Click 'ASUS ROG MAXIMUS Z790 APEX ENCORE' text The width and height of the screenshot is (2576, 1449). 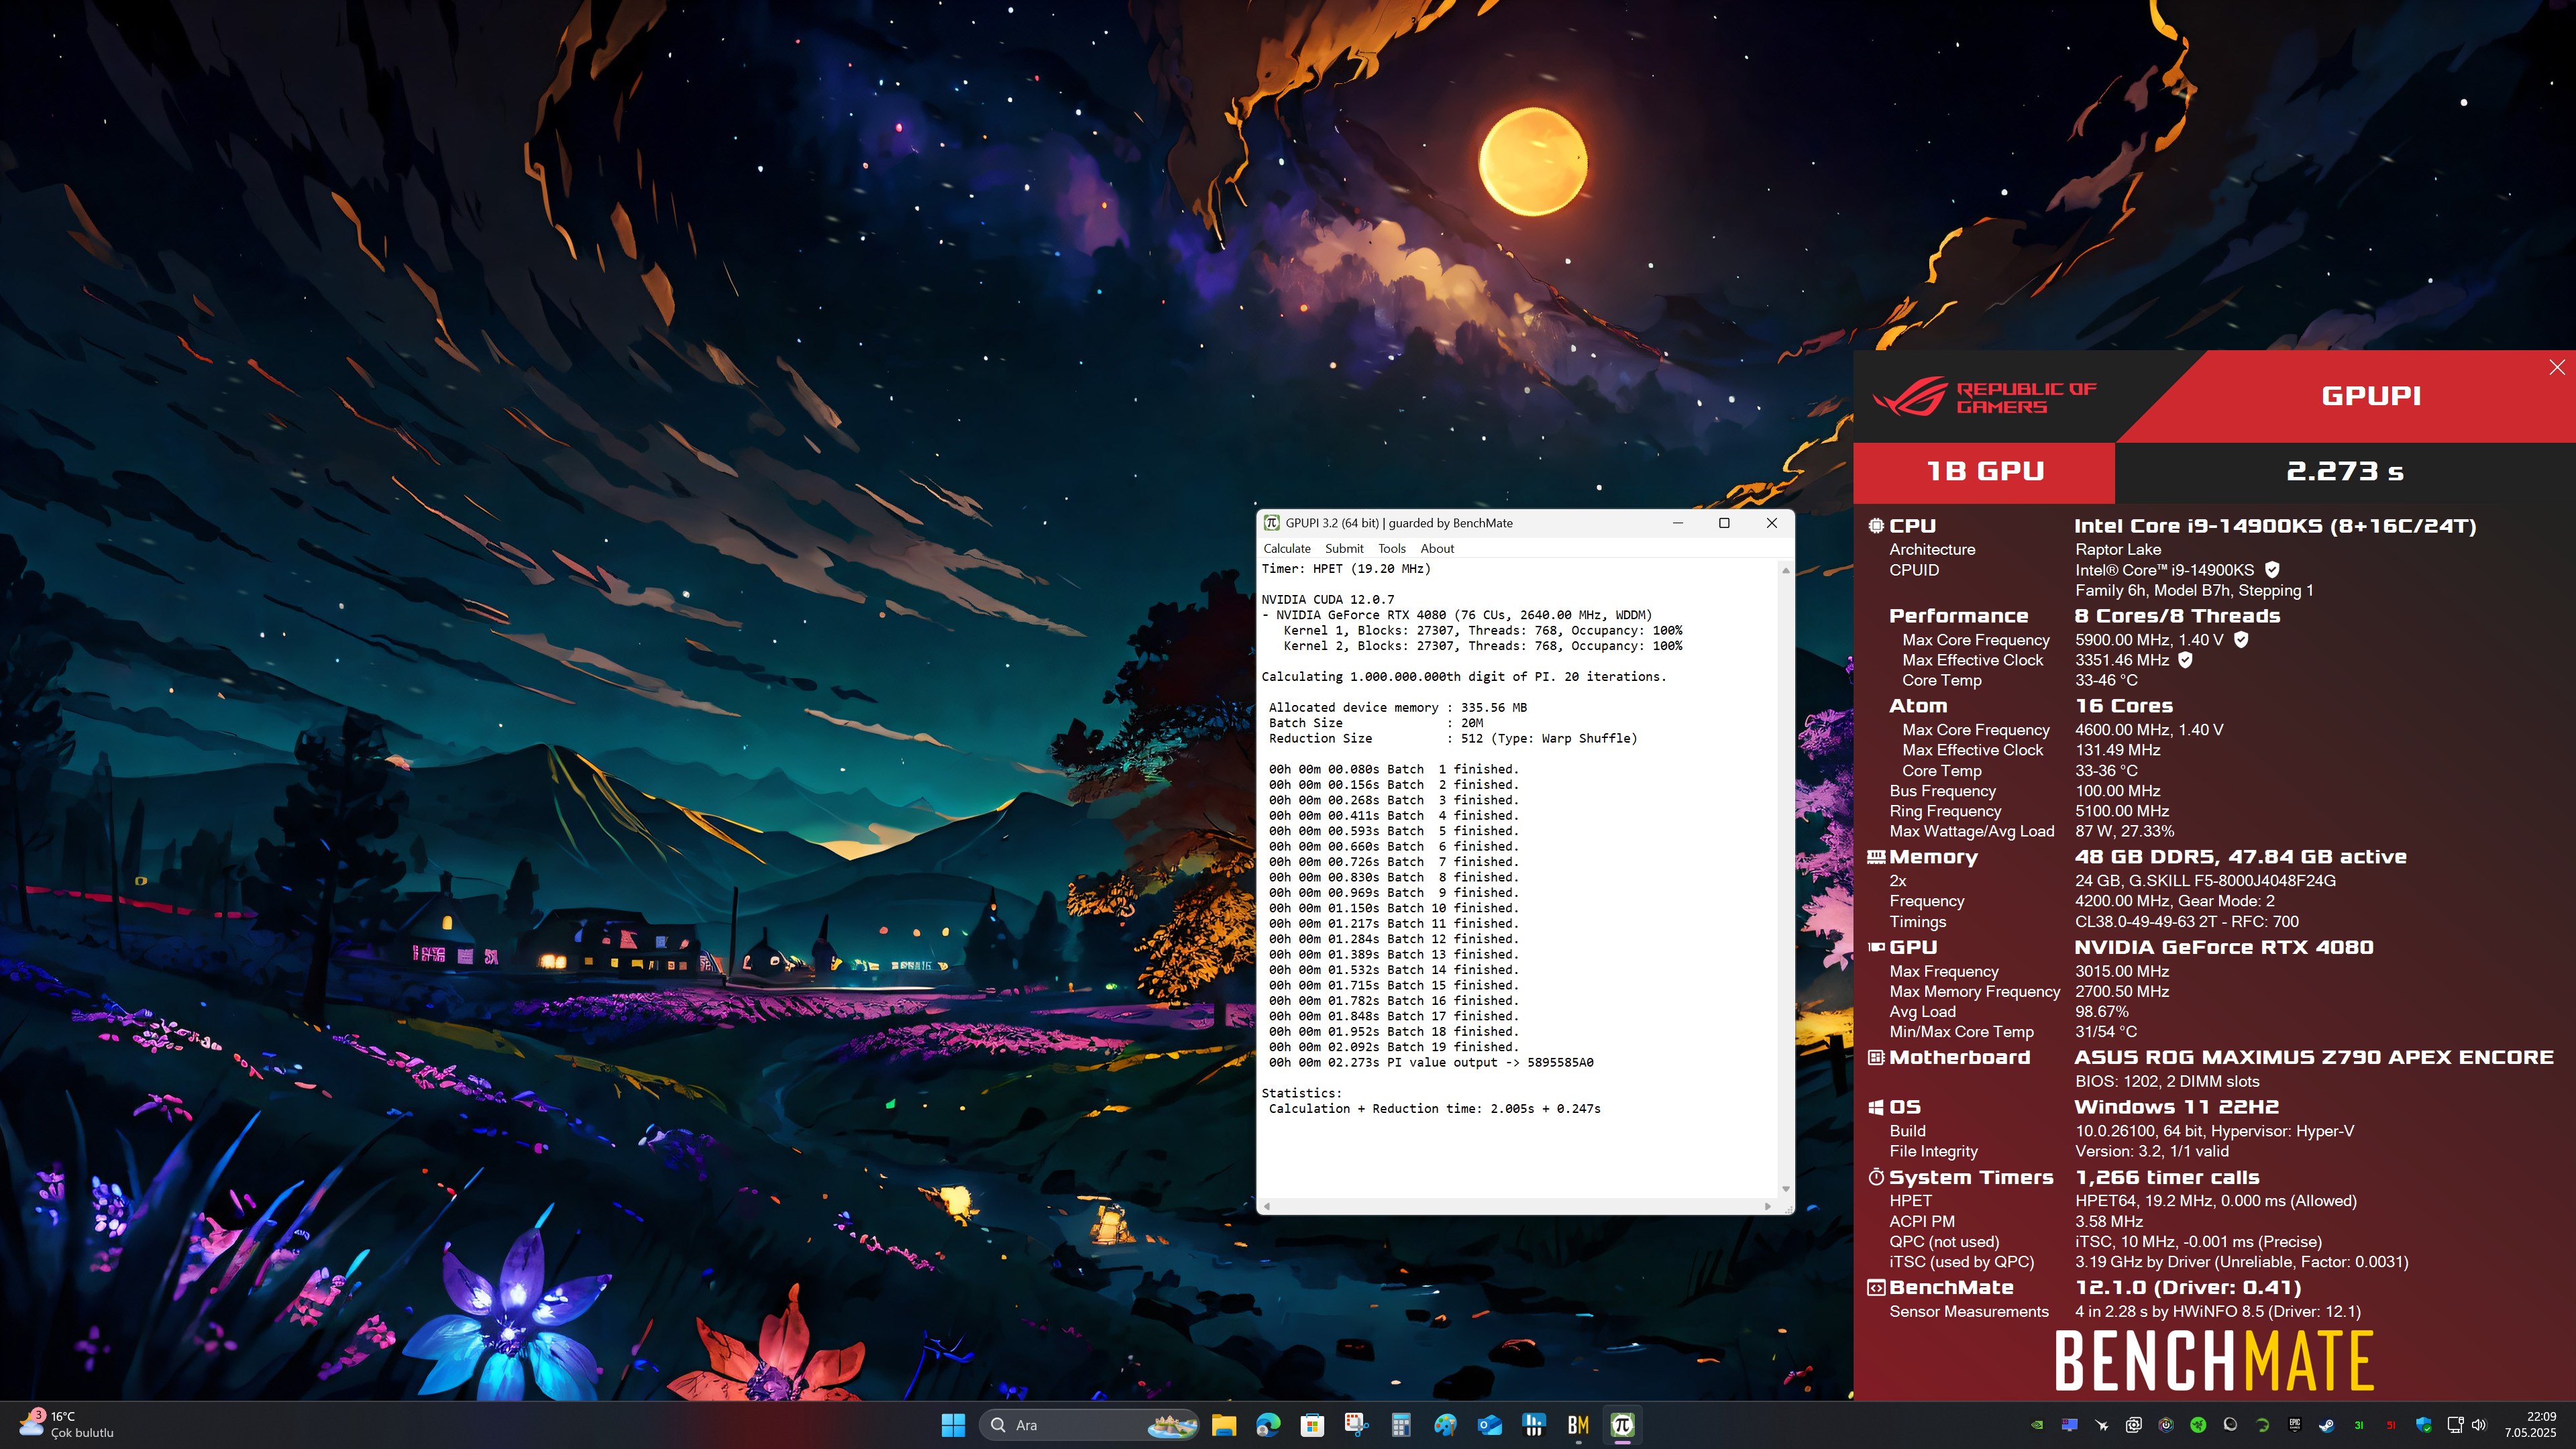(x=2314, y=1058)
